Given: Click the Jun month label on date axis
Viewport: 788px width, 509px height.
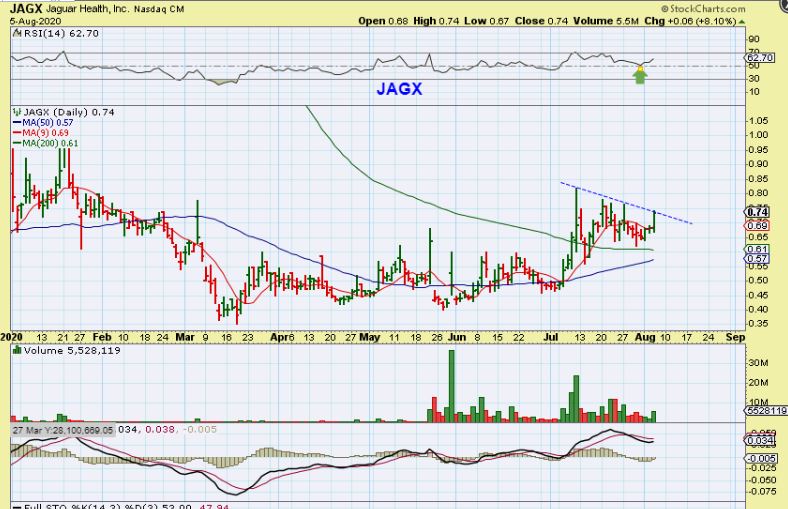Looking at the screenshot, I should pos(457,337).
